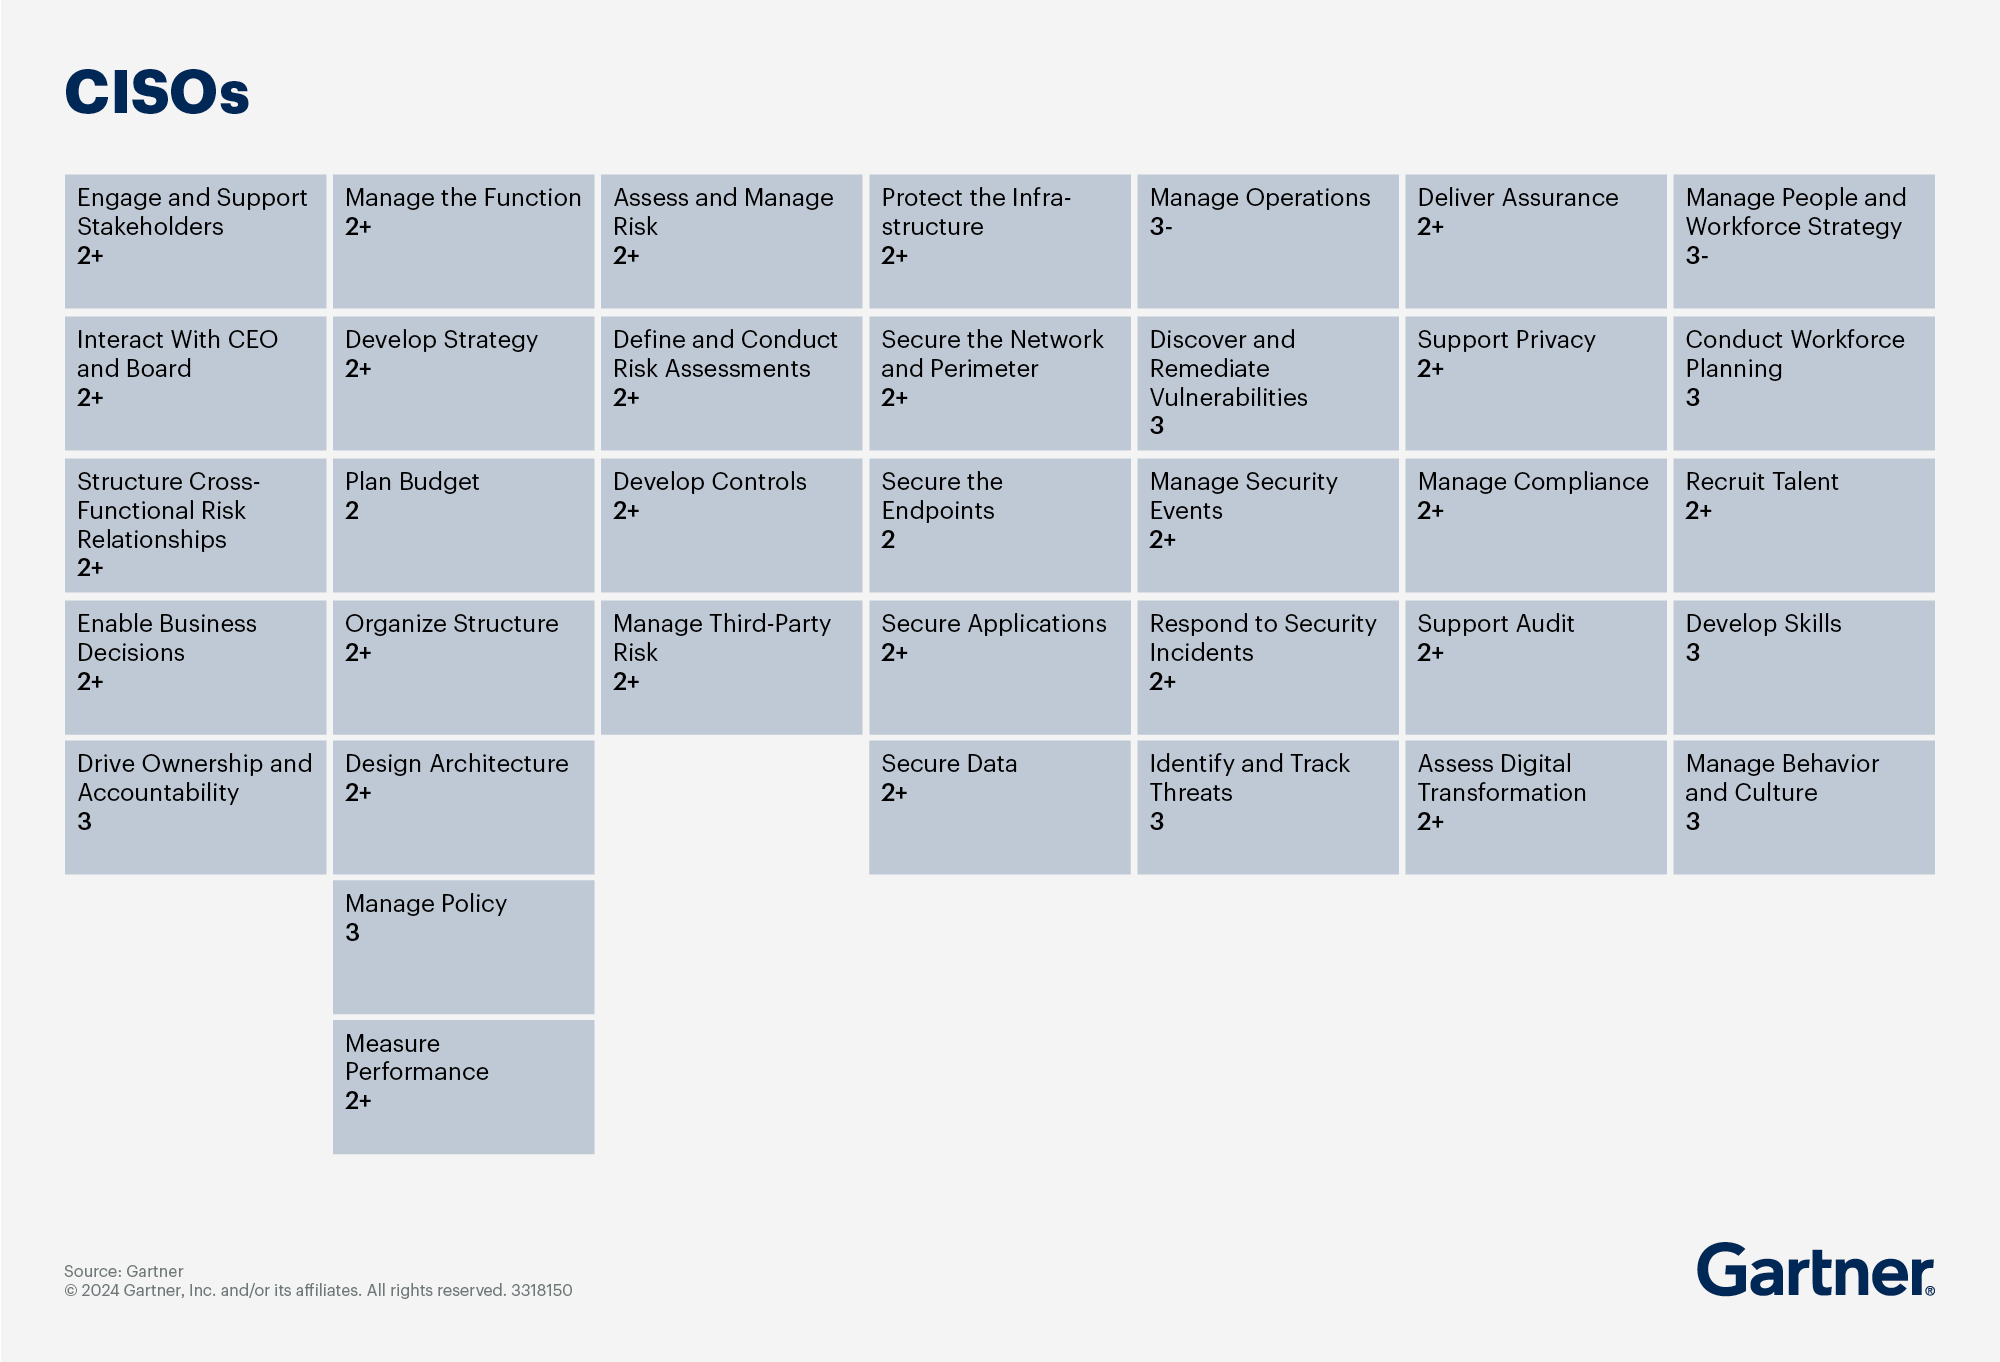The height and width of the screenshot is (1362, 2000).
Task: Click the Protect the Infrastructure tile
Action: click(999, 241)
